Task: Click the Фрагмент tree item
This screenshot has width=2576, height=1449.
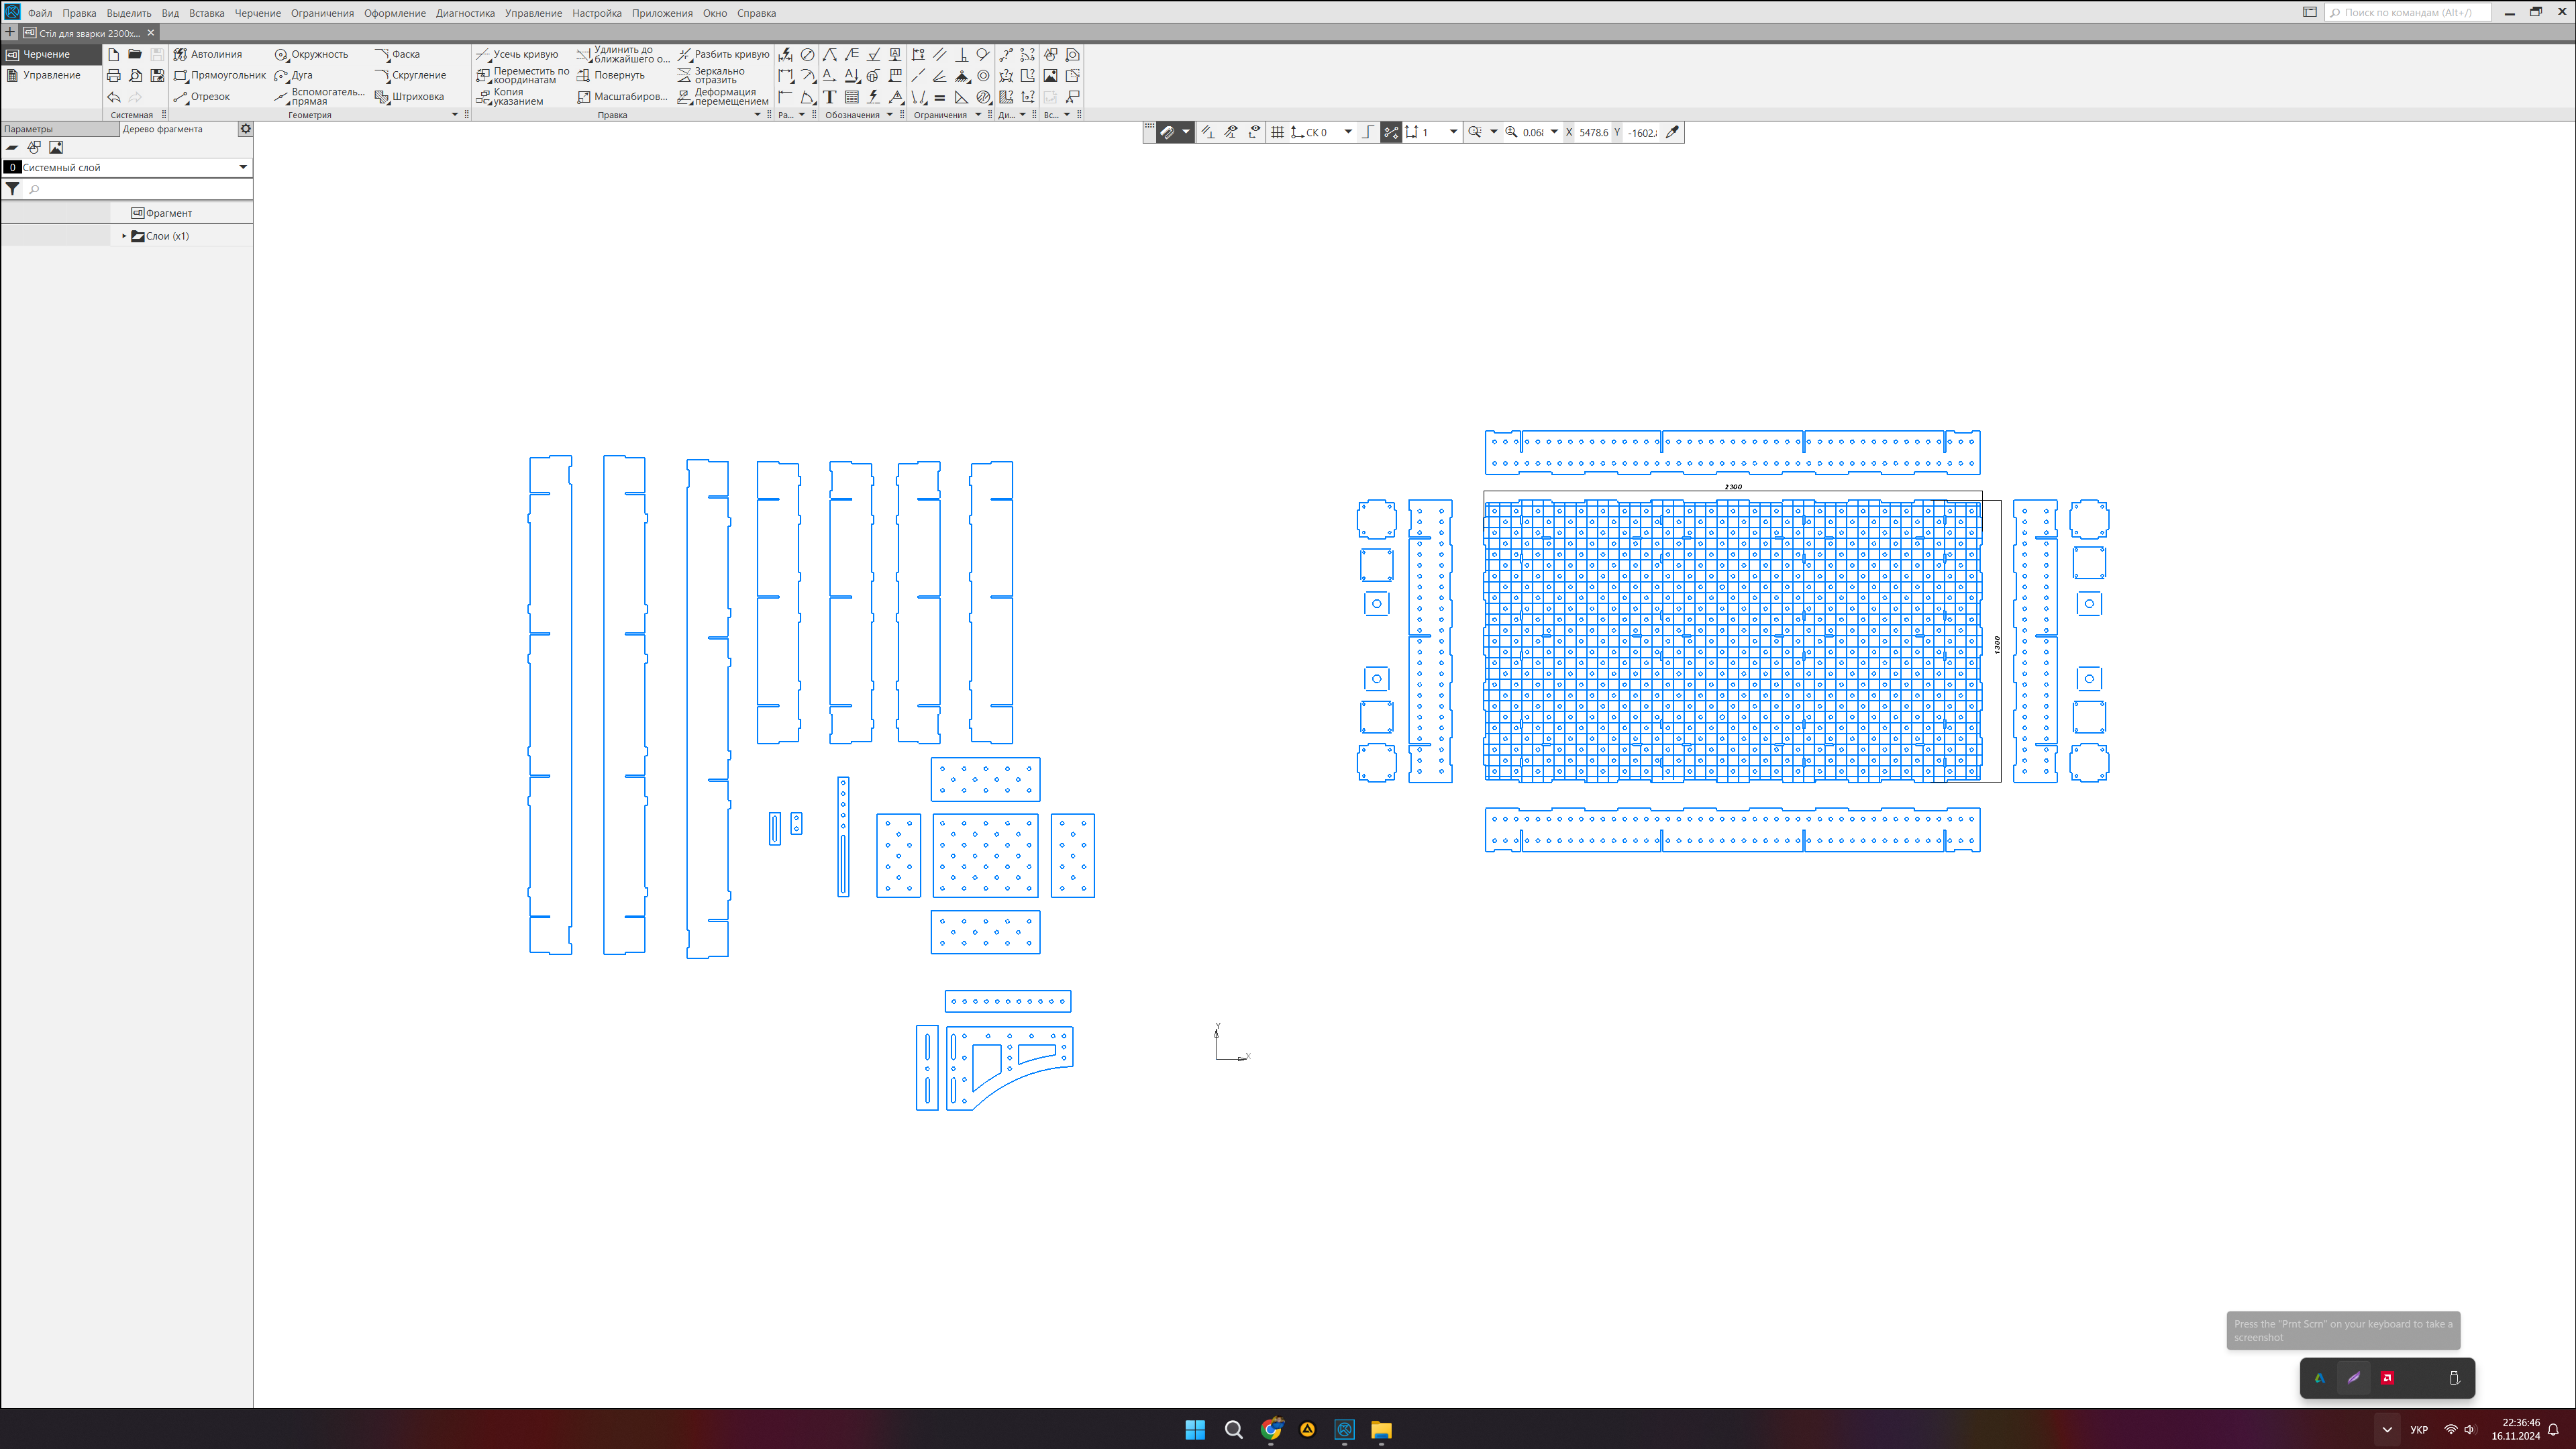Action: (x=161, y=213)
